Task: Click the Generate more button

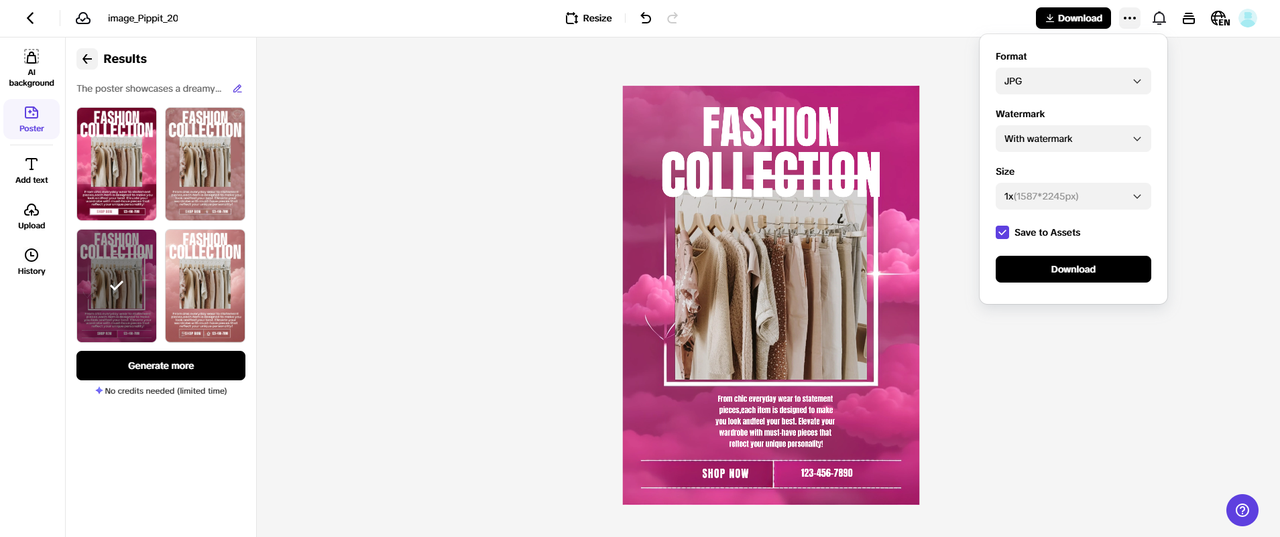Action: pyautogui.click(x=161, y=366)
